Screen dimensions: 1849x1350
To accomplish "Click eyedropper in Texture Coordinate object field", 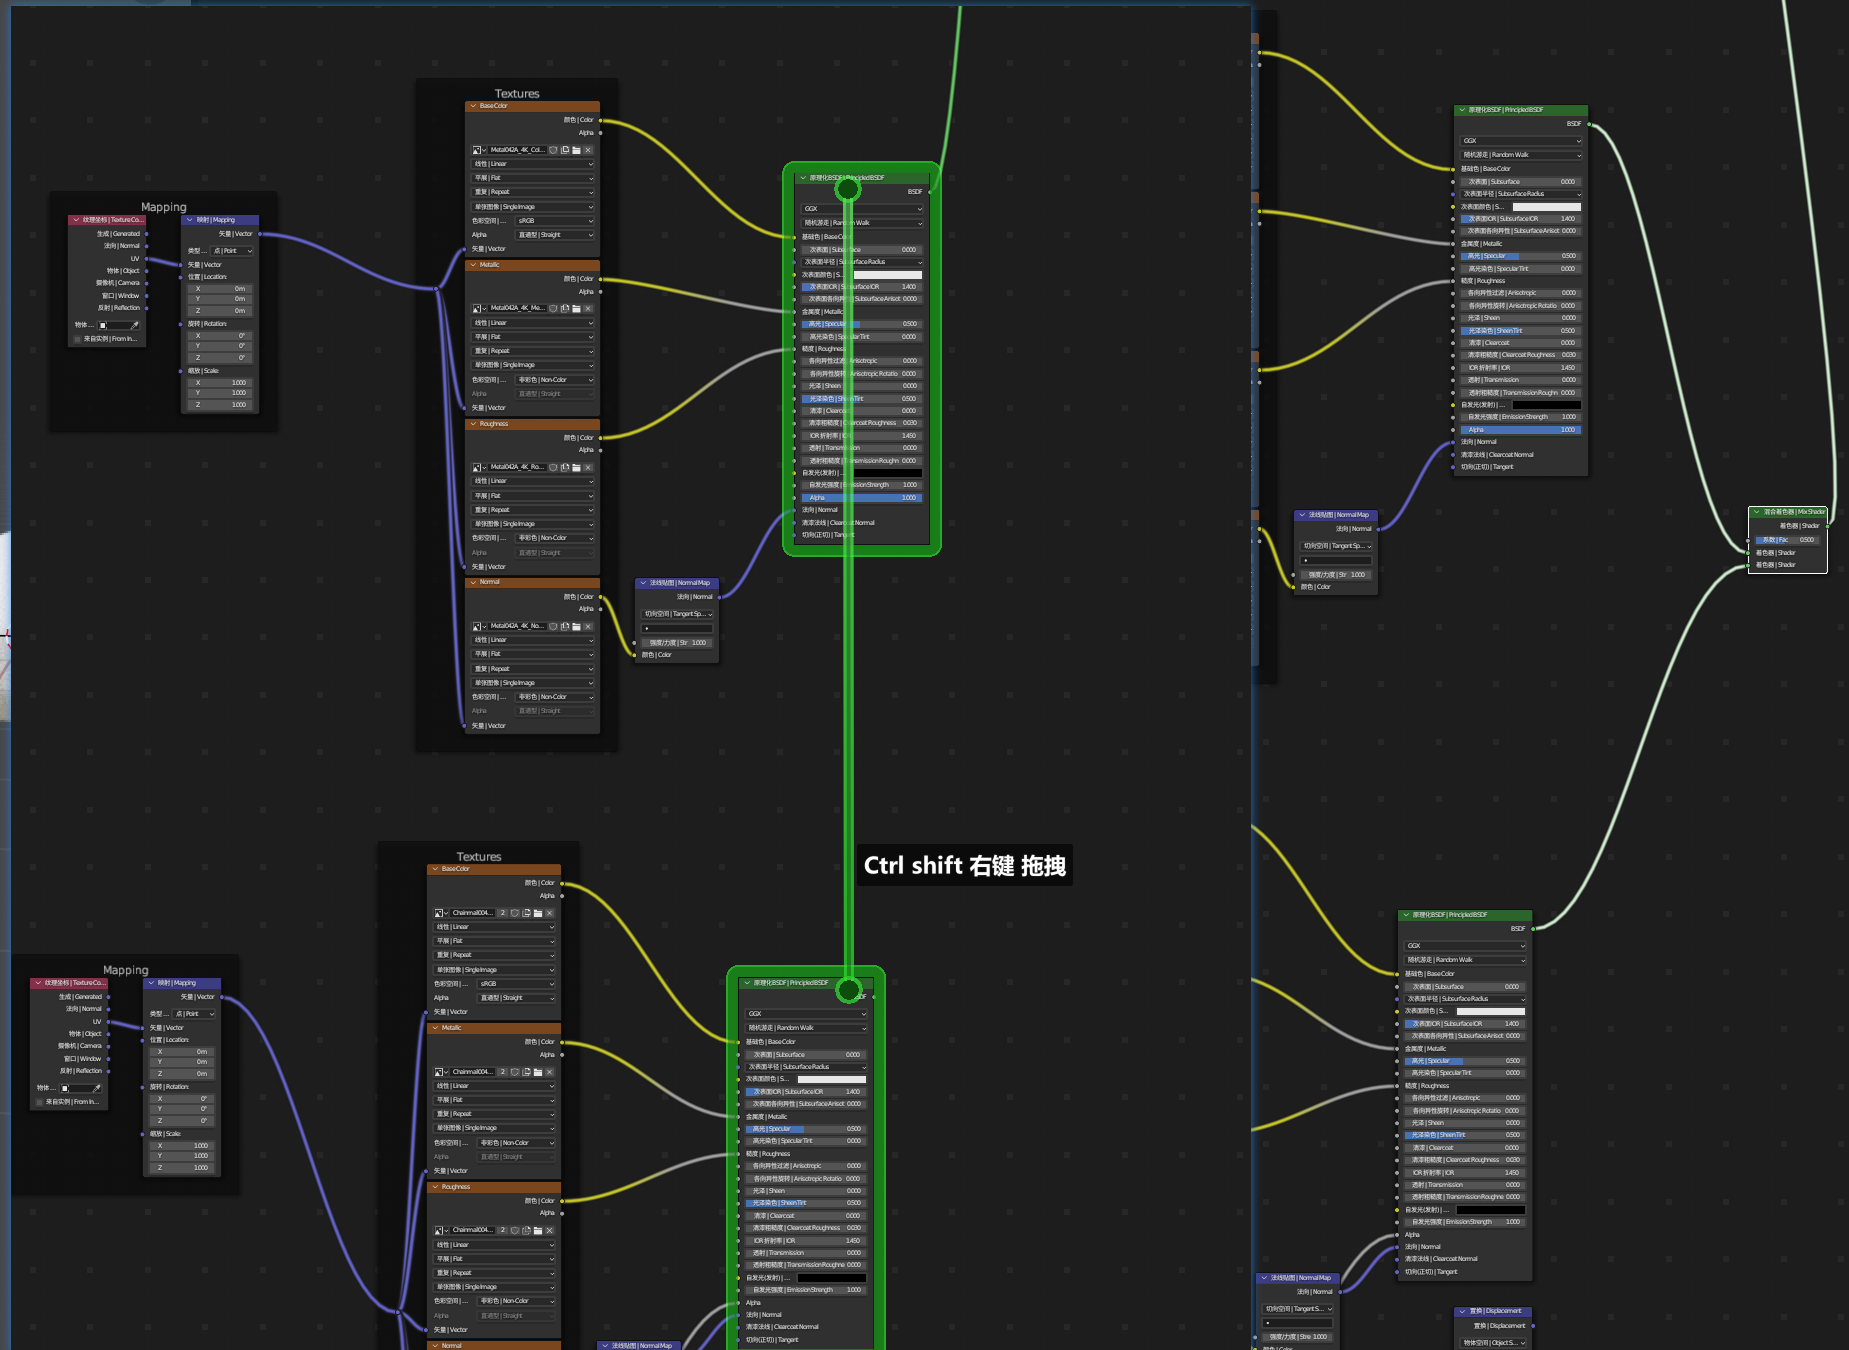I will click(x=134, y=325).
